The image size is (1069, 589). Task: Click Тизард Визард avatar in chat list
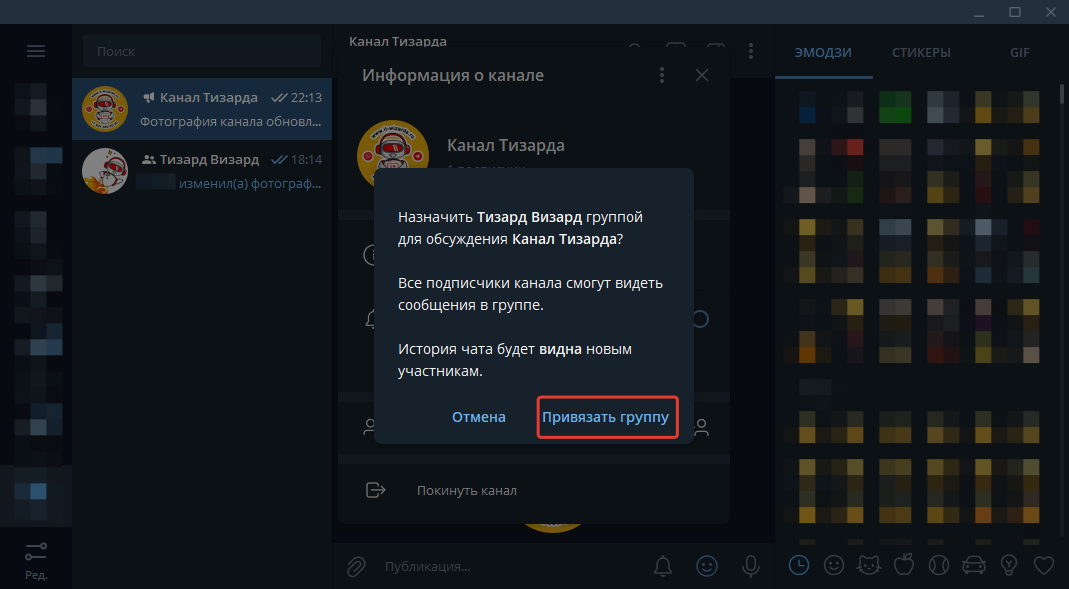tap(105, 171)
